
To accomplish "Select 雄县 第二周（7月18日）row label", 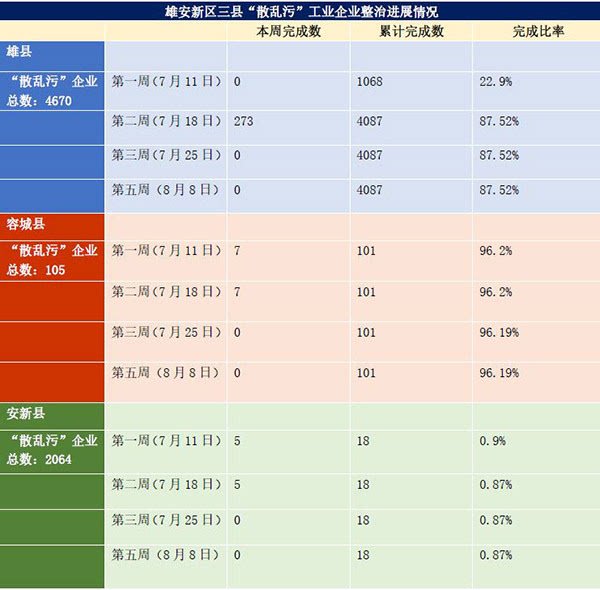I will 166,121.
